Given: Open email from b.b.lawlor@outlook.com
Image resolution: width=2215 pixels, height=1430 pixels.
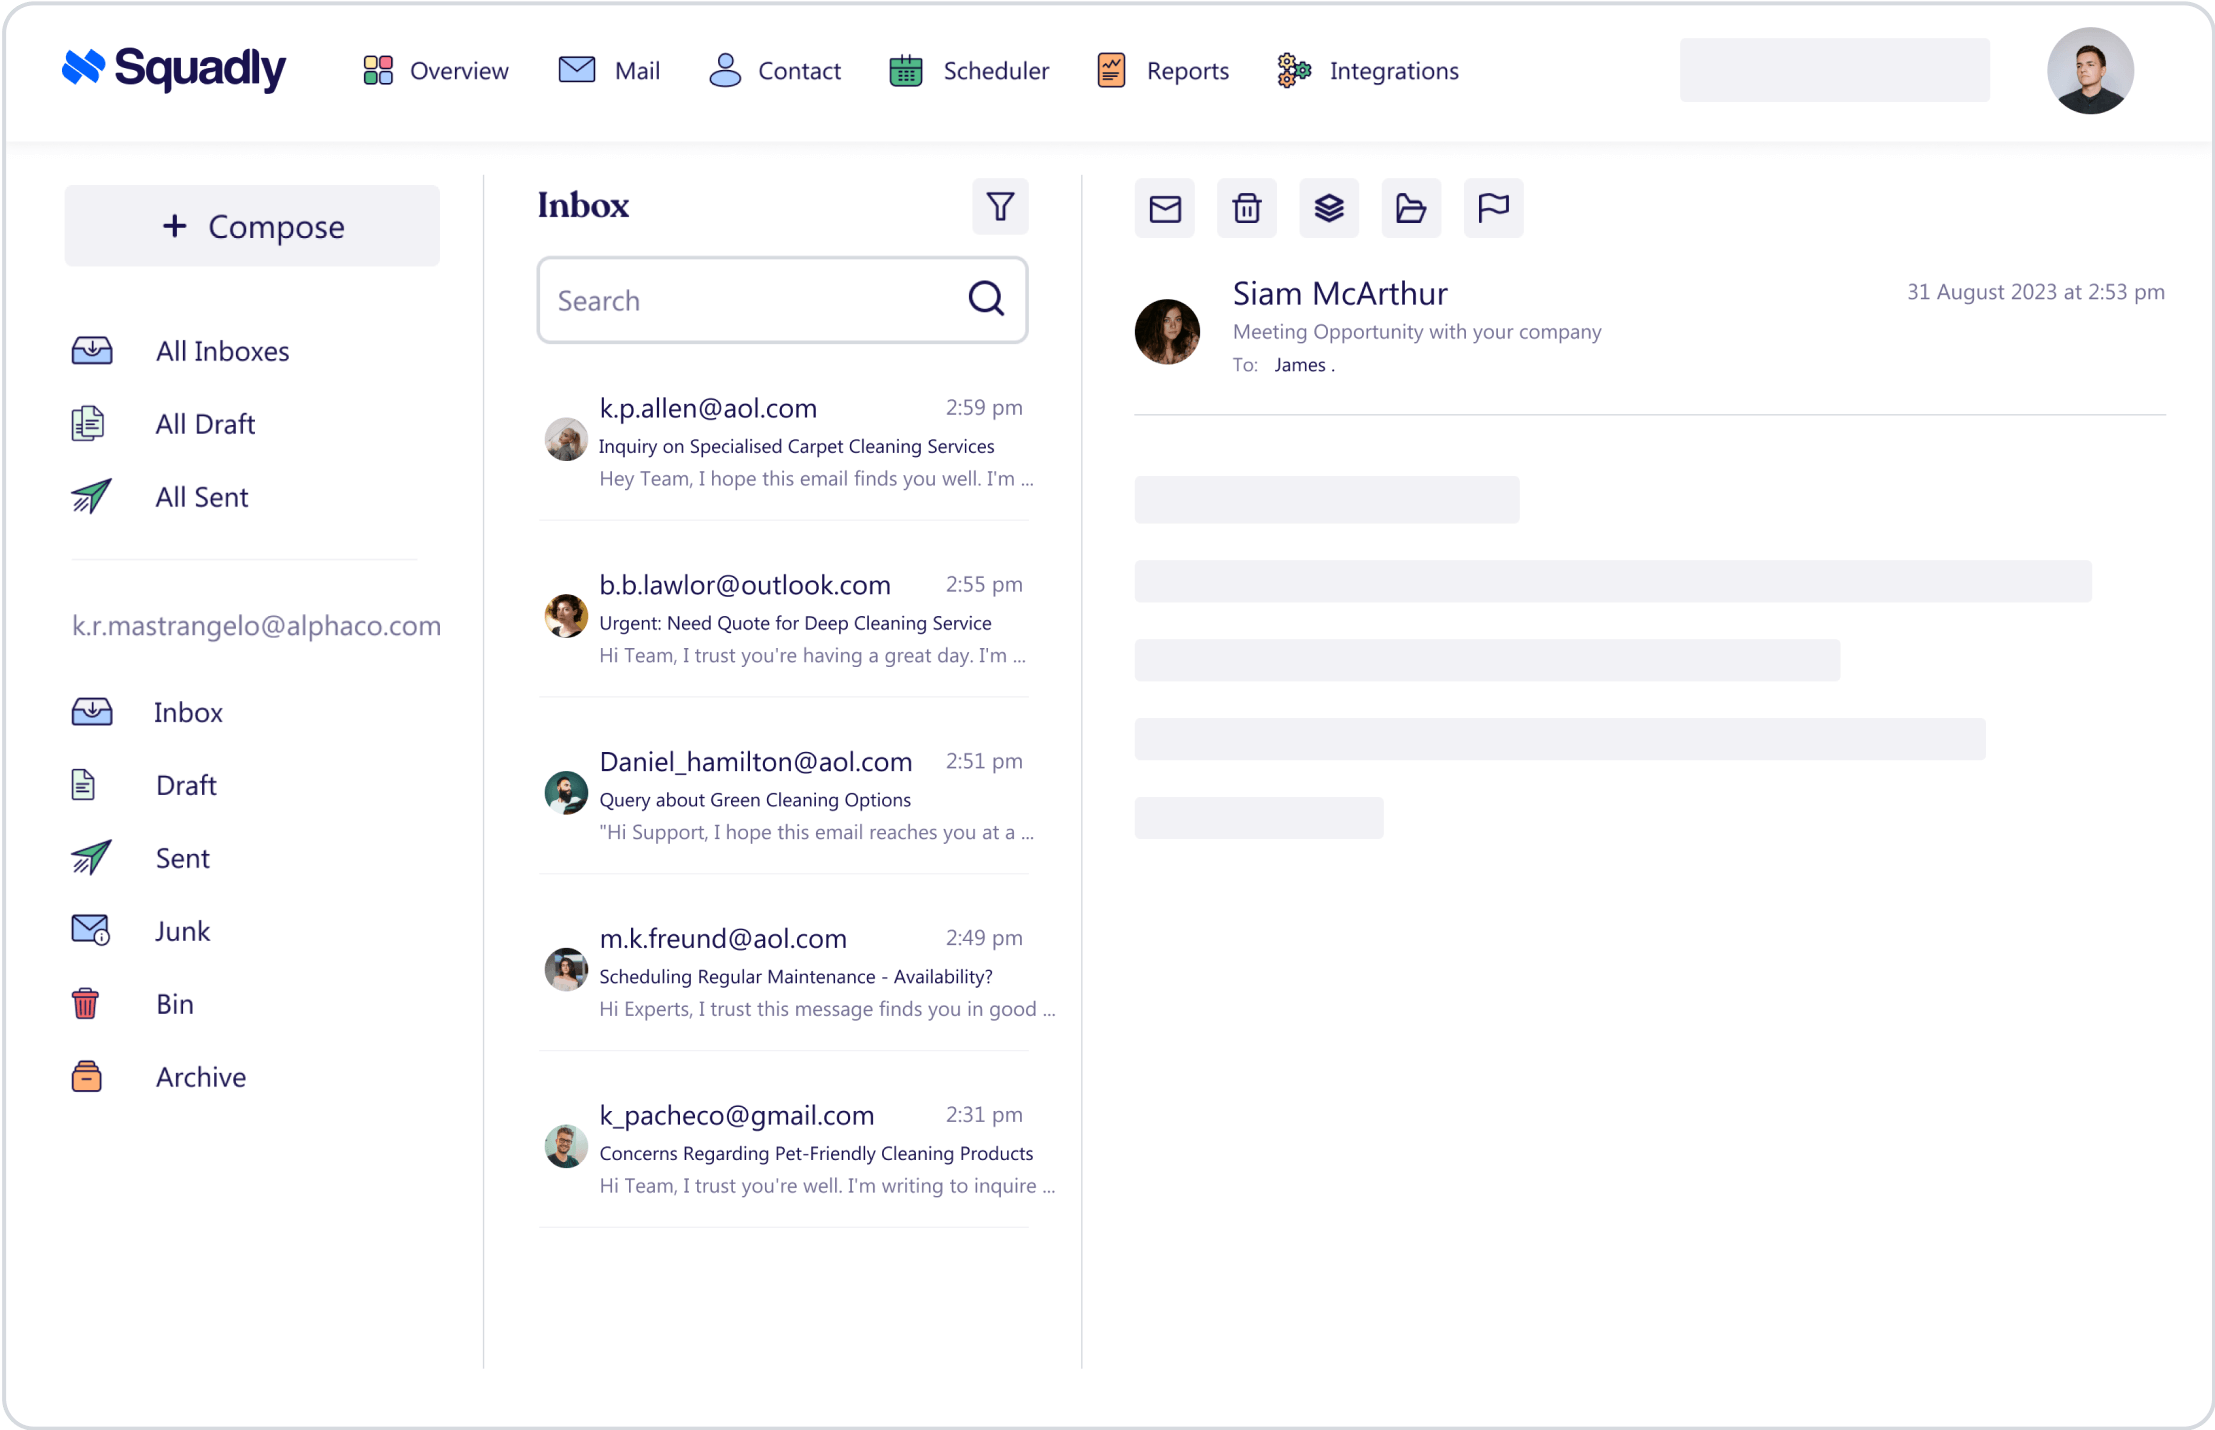Looking at the screenshot, I should tap(785, 619).
